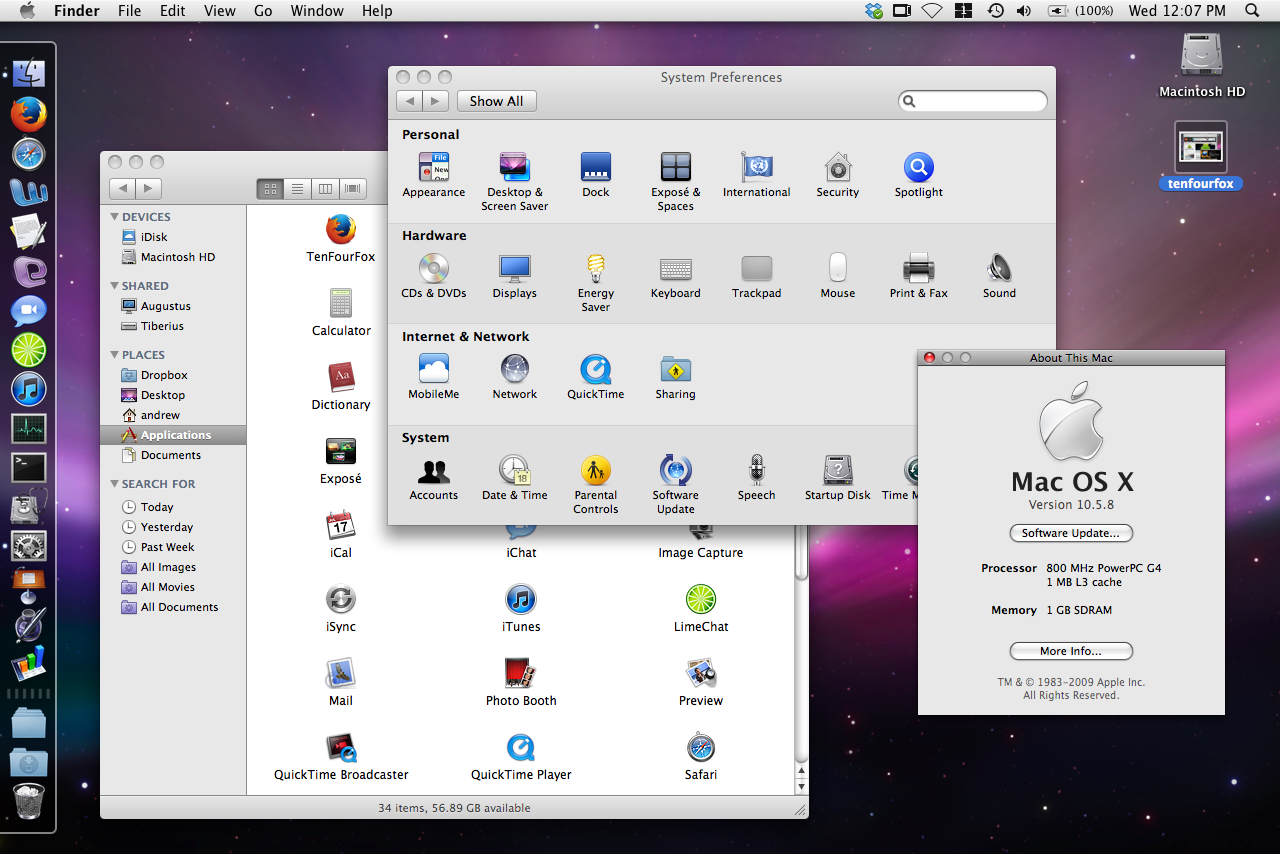
Task: Click the System Preferences search field
Action: click(x=972, y=101)
